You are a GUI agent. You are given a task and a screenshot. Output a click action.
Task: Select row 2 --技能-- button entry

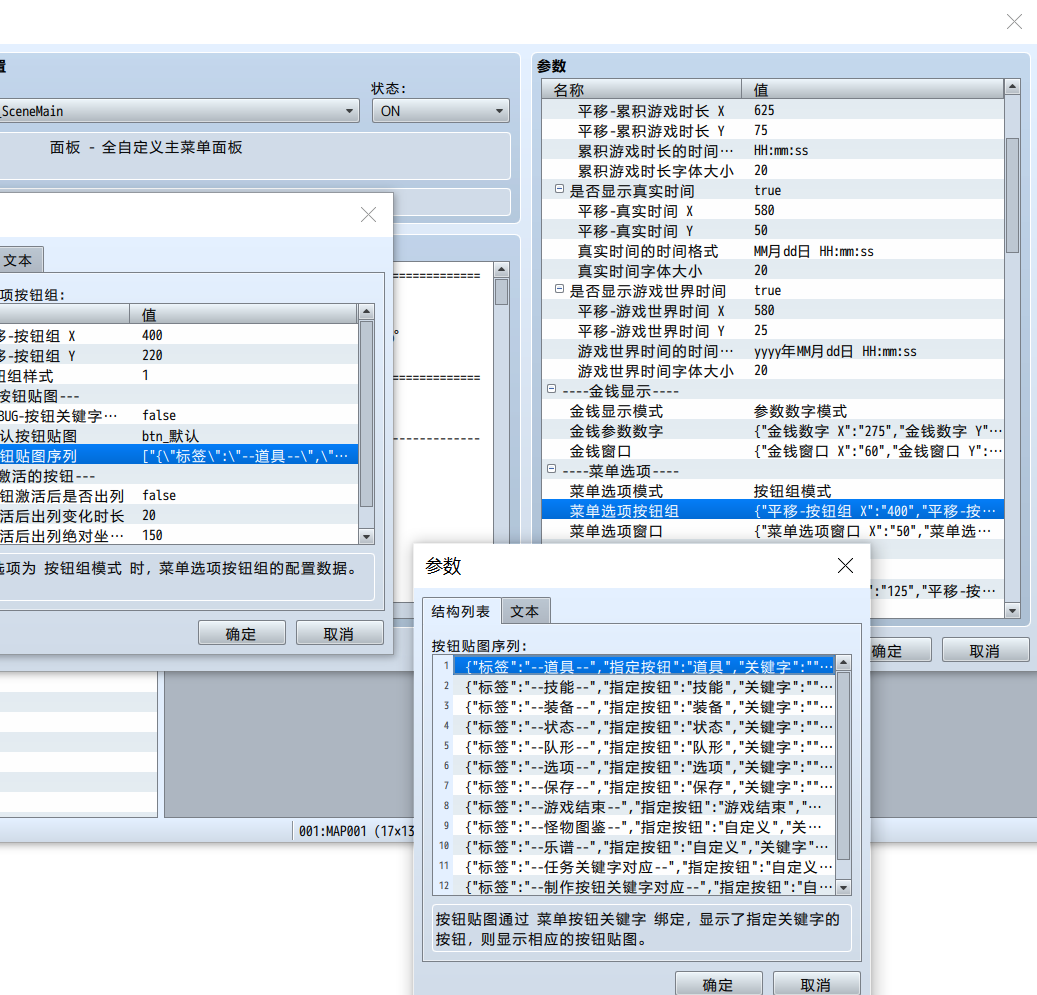click(643, 687)
